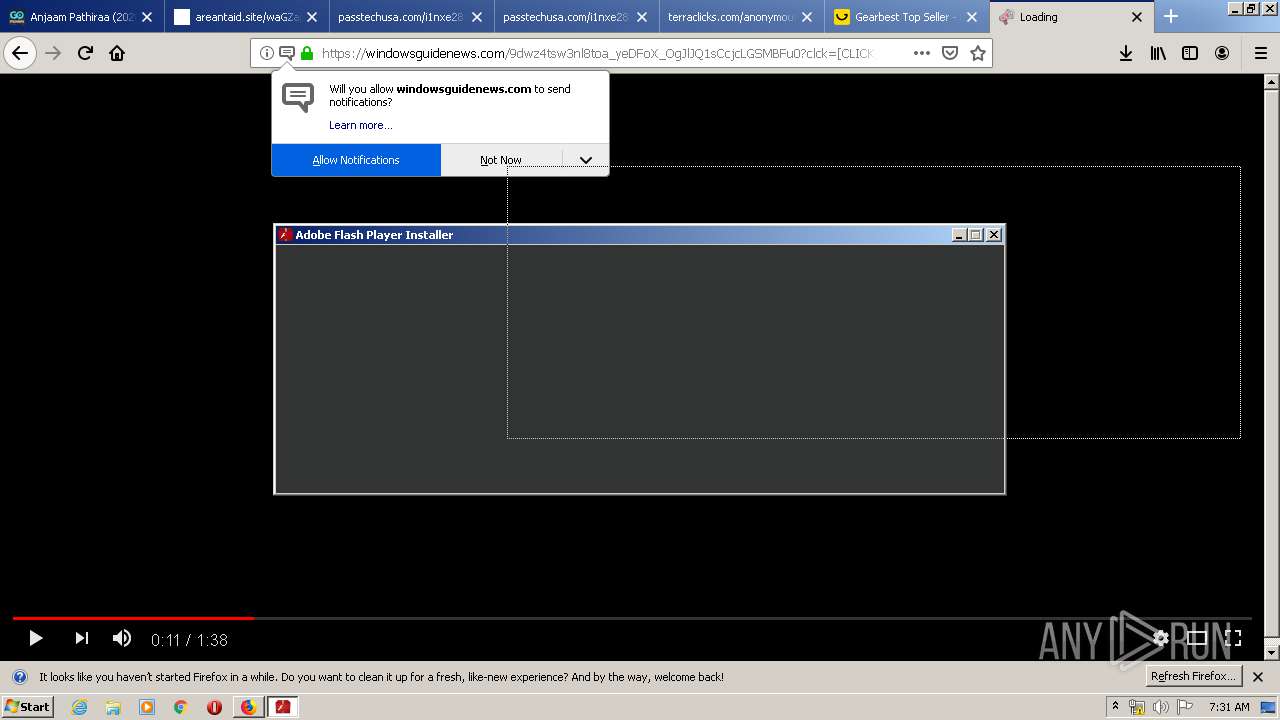The width and height of the screenshot is (1280, 720).
Task: Open a new tab
Action: pyautogui.click(x=1171, y=16)
